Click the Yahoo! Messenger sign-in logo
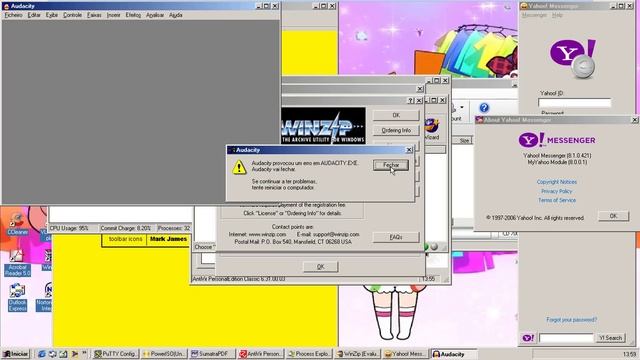This screenshot has height=360, width=640. [573, 59]
